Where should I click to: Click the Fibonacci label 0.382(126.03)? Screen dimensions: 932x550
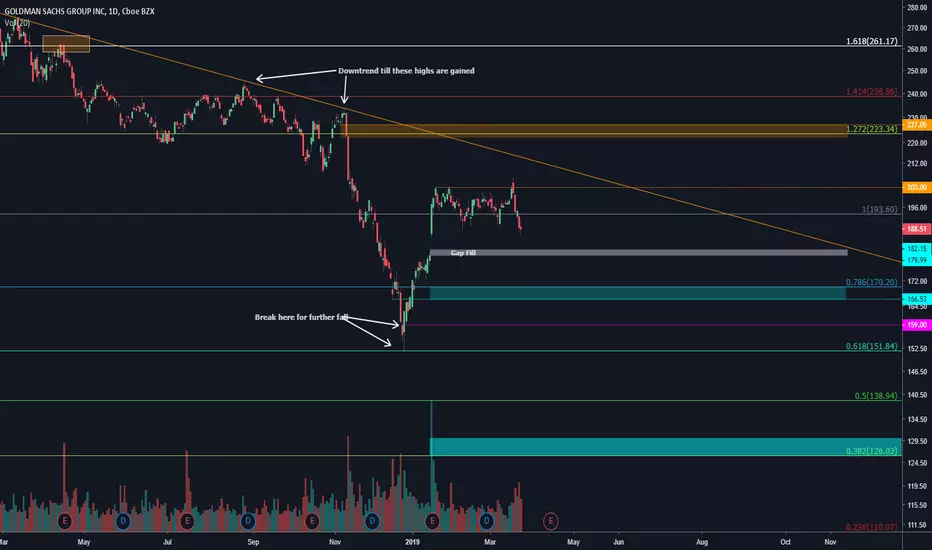871,451
